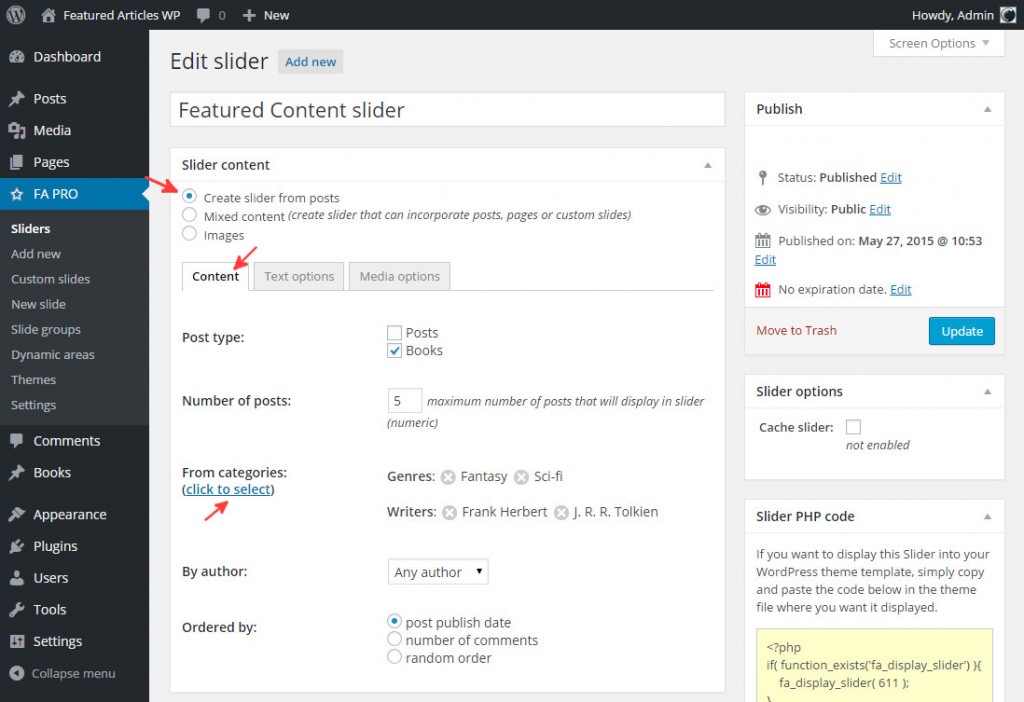The height and width of the screenshot is (702, 1024).
Task: Switch to the Text options tab
Action: click(298, 276)
